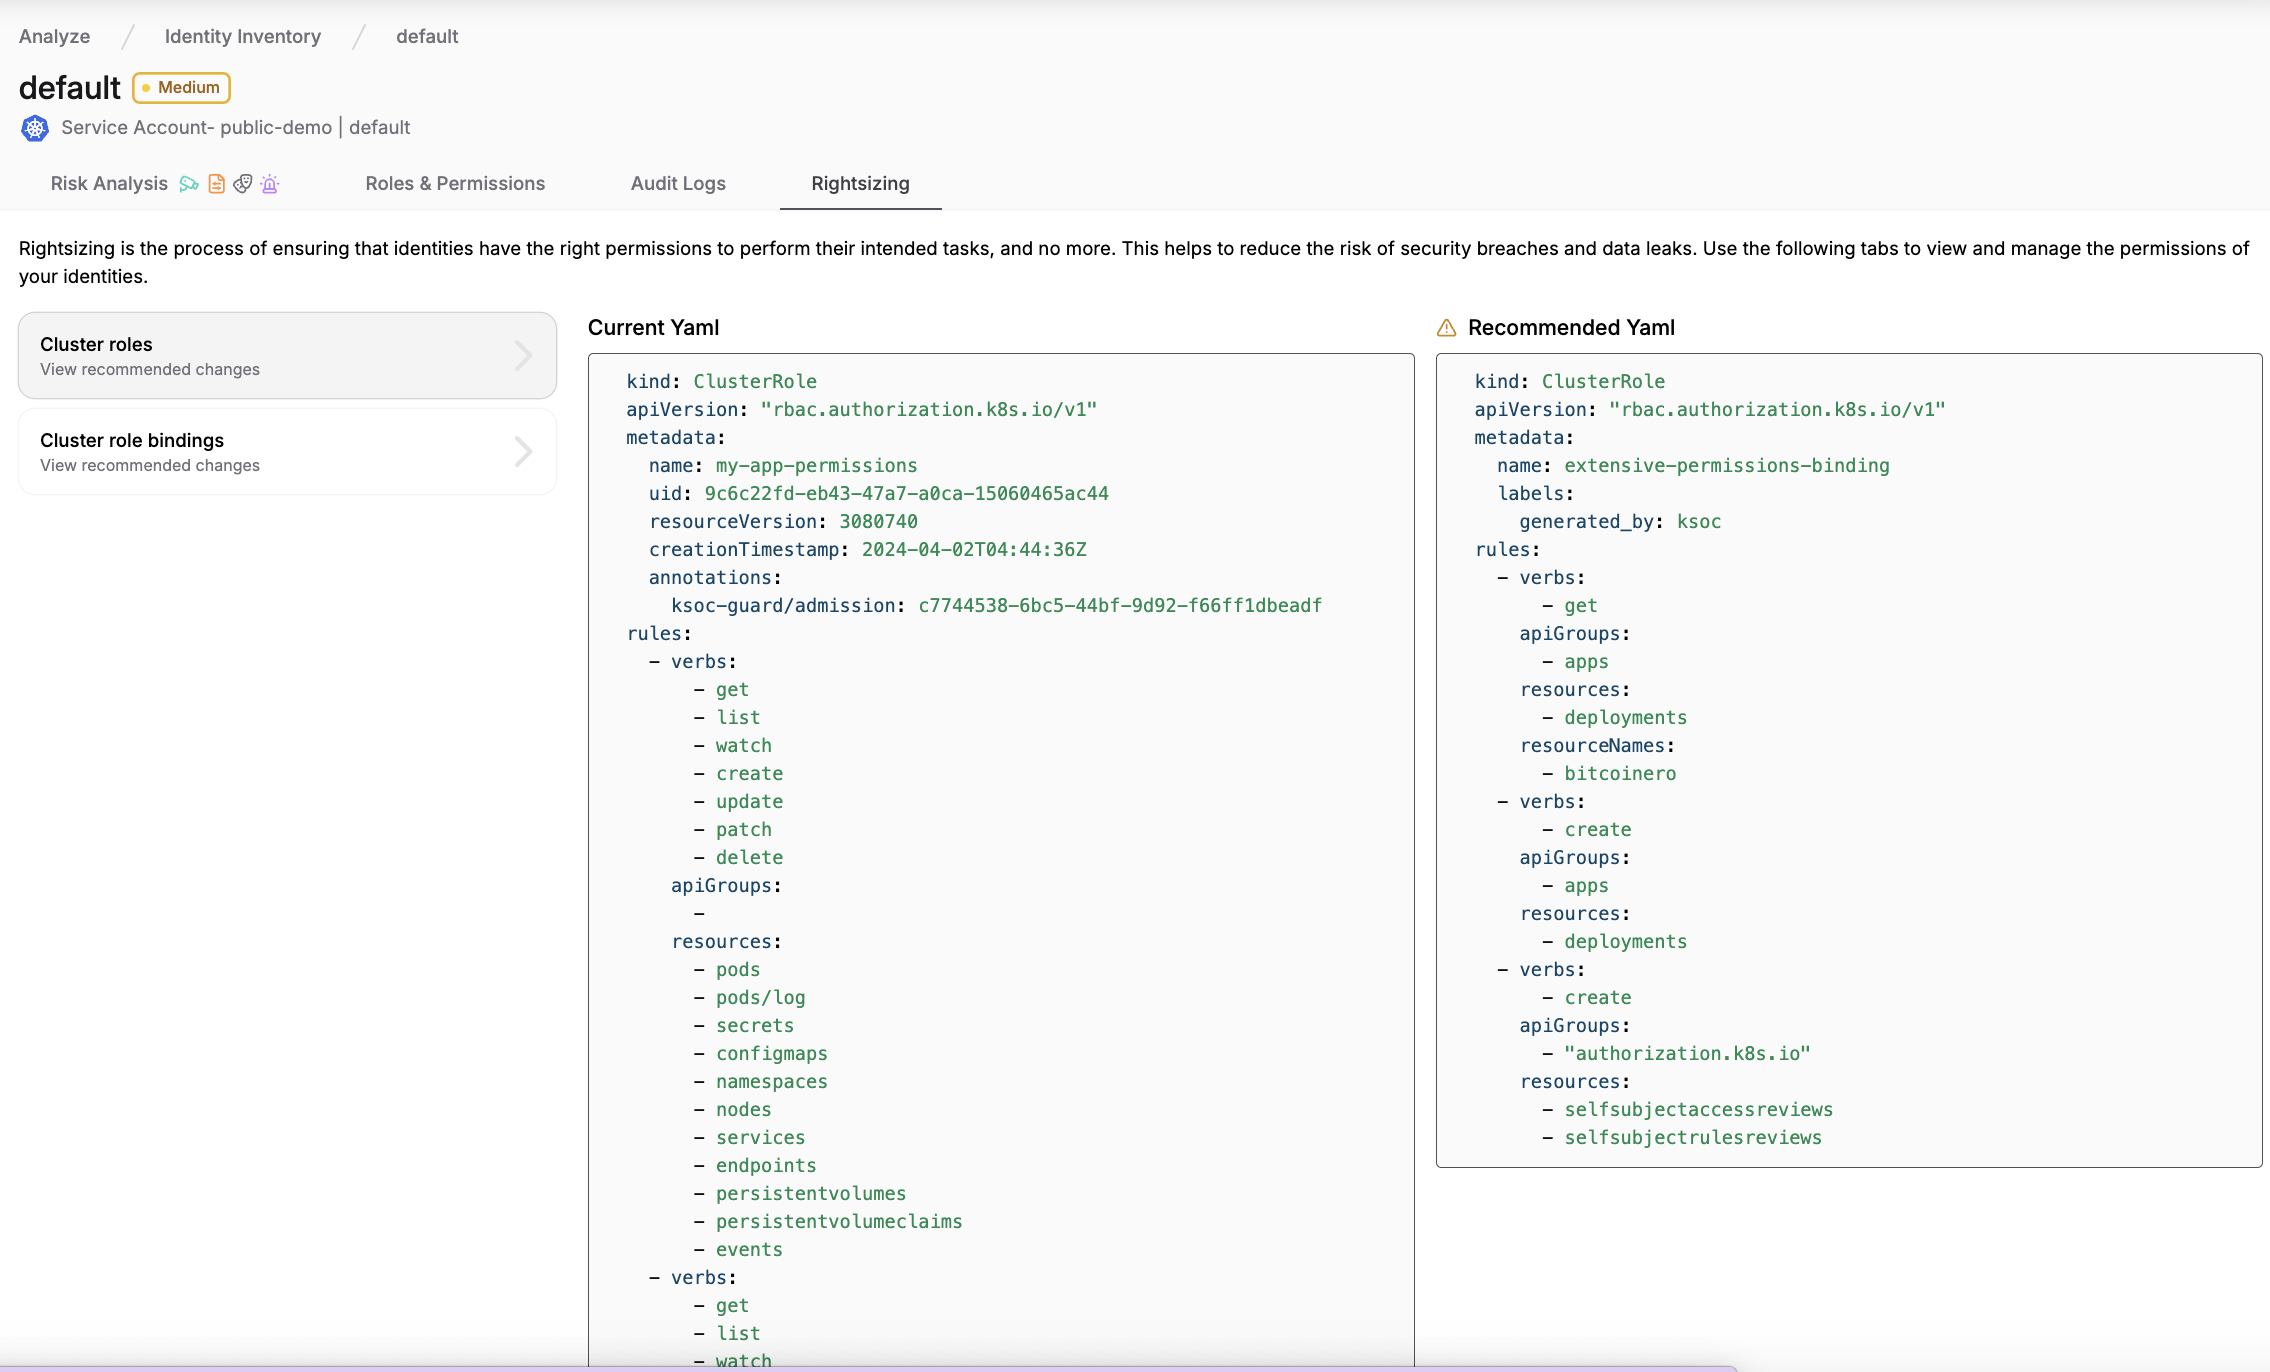Toggle the Audit Logs tab view
The width and height of the screenshot is (2270, 1372).
click(x=678, y=183)
